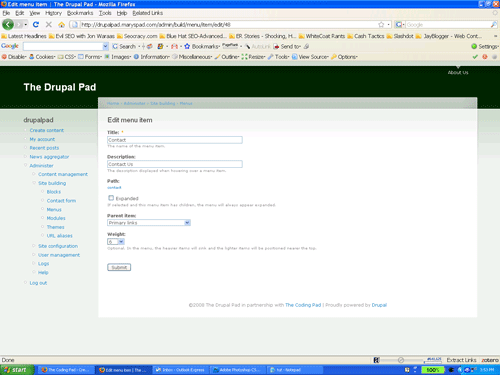Open WhiteCoat Rants bookmark folder

(322, 36)
